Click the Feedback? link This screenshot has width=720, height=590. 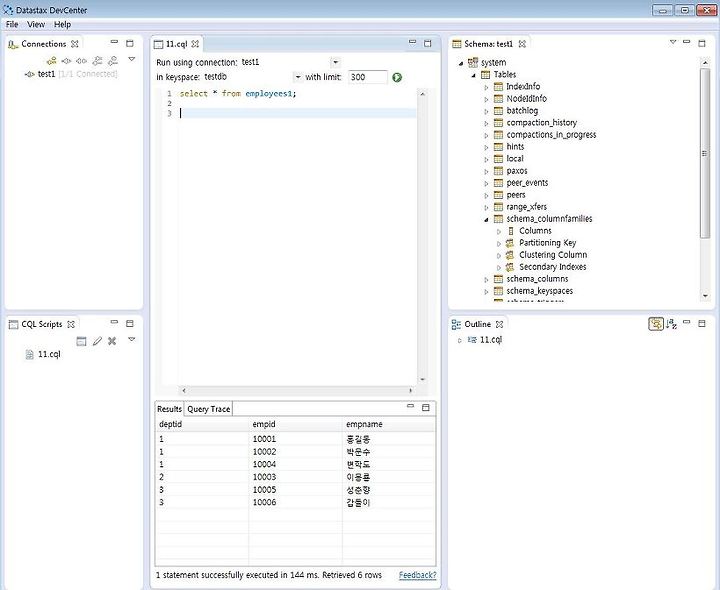tap(417, 575)
